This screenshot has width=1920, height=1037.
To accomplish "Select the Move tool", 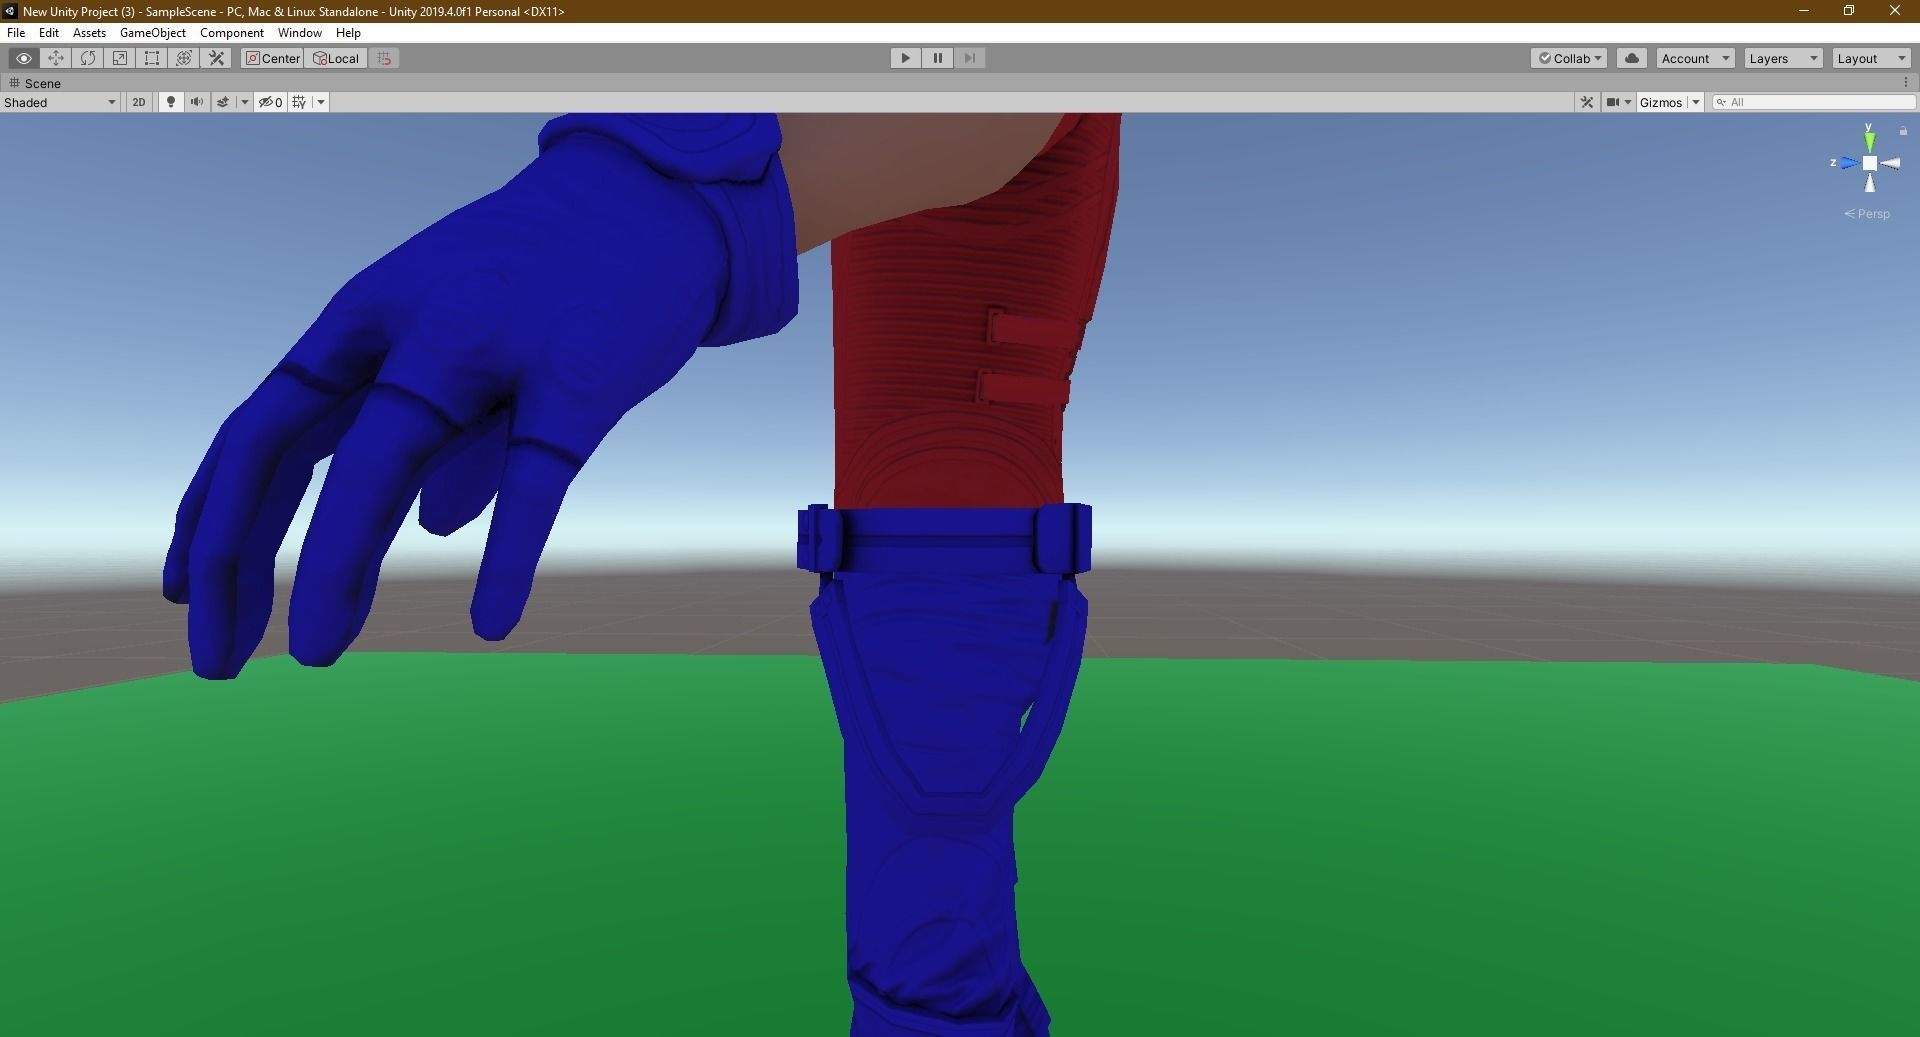I will [56, 58].
